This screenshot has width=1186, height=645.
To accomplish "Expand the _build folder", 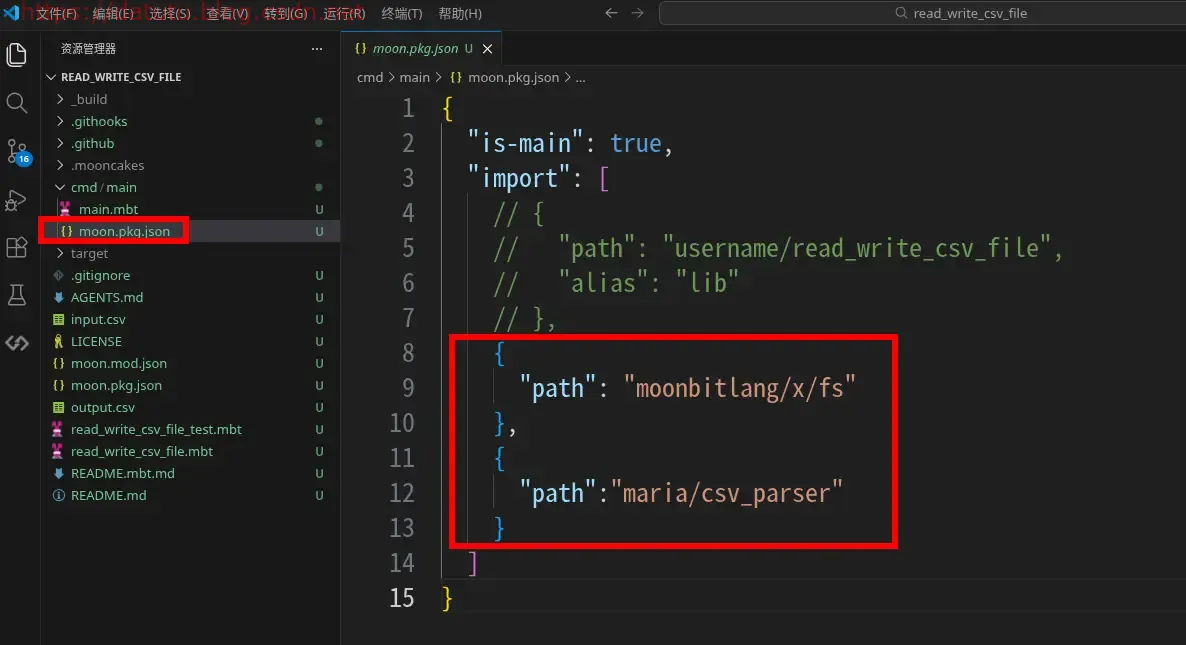I will pyautogui.click(x=89, y=99).
